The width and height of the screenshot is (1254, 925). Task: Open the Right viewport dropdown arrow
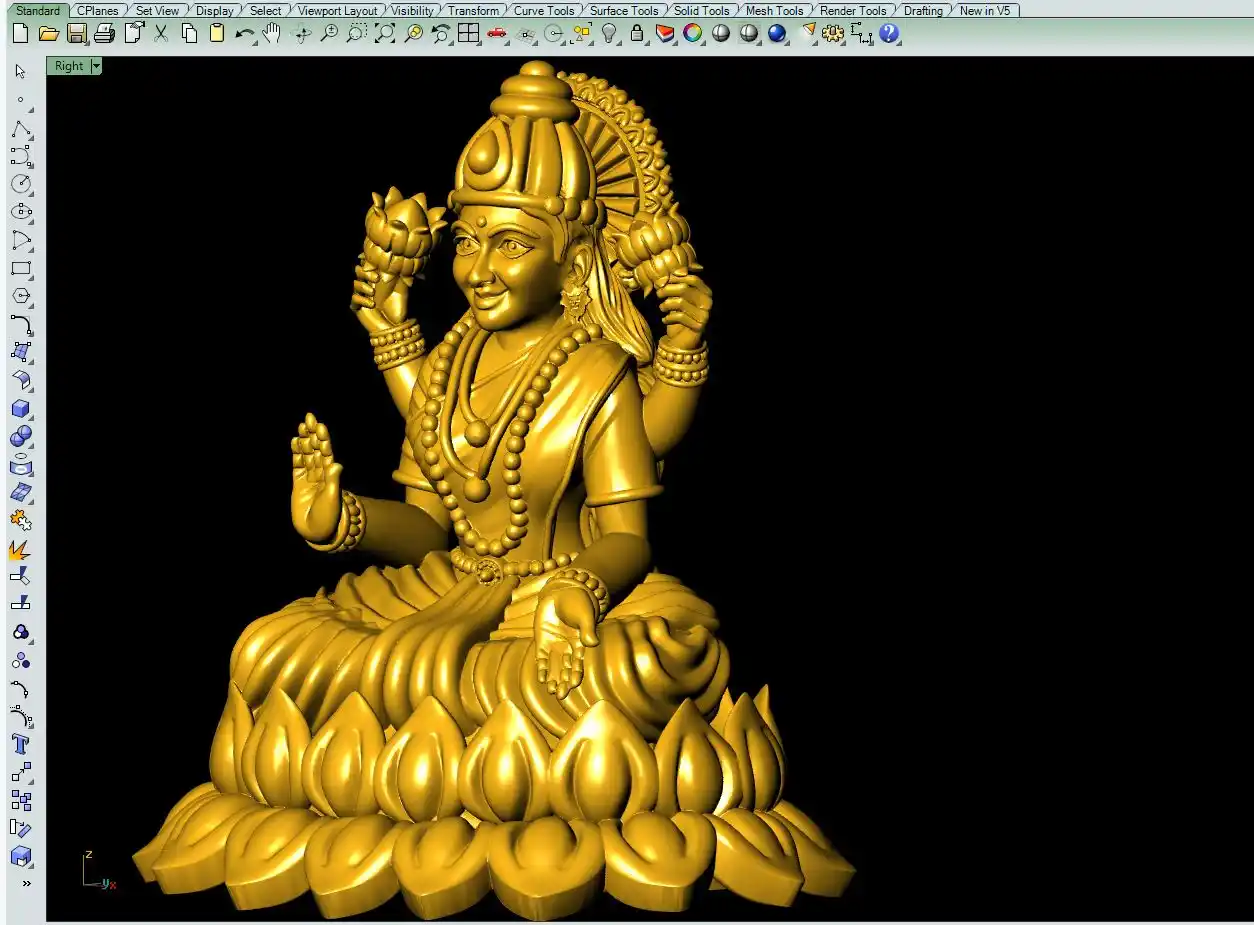pos(96,66)
